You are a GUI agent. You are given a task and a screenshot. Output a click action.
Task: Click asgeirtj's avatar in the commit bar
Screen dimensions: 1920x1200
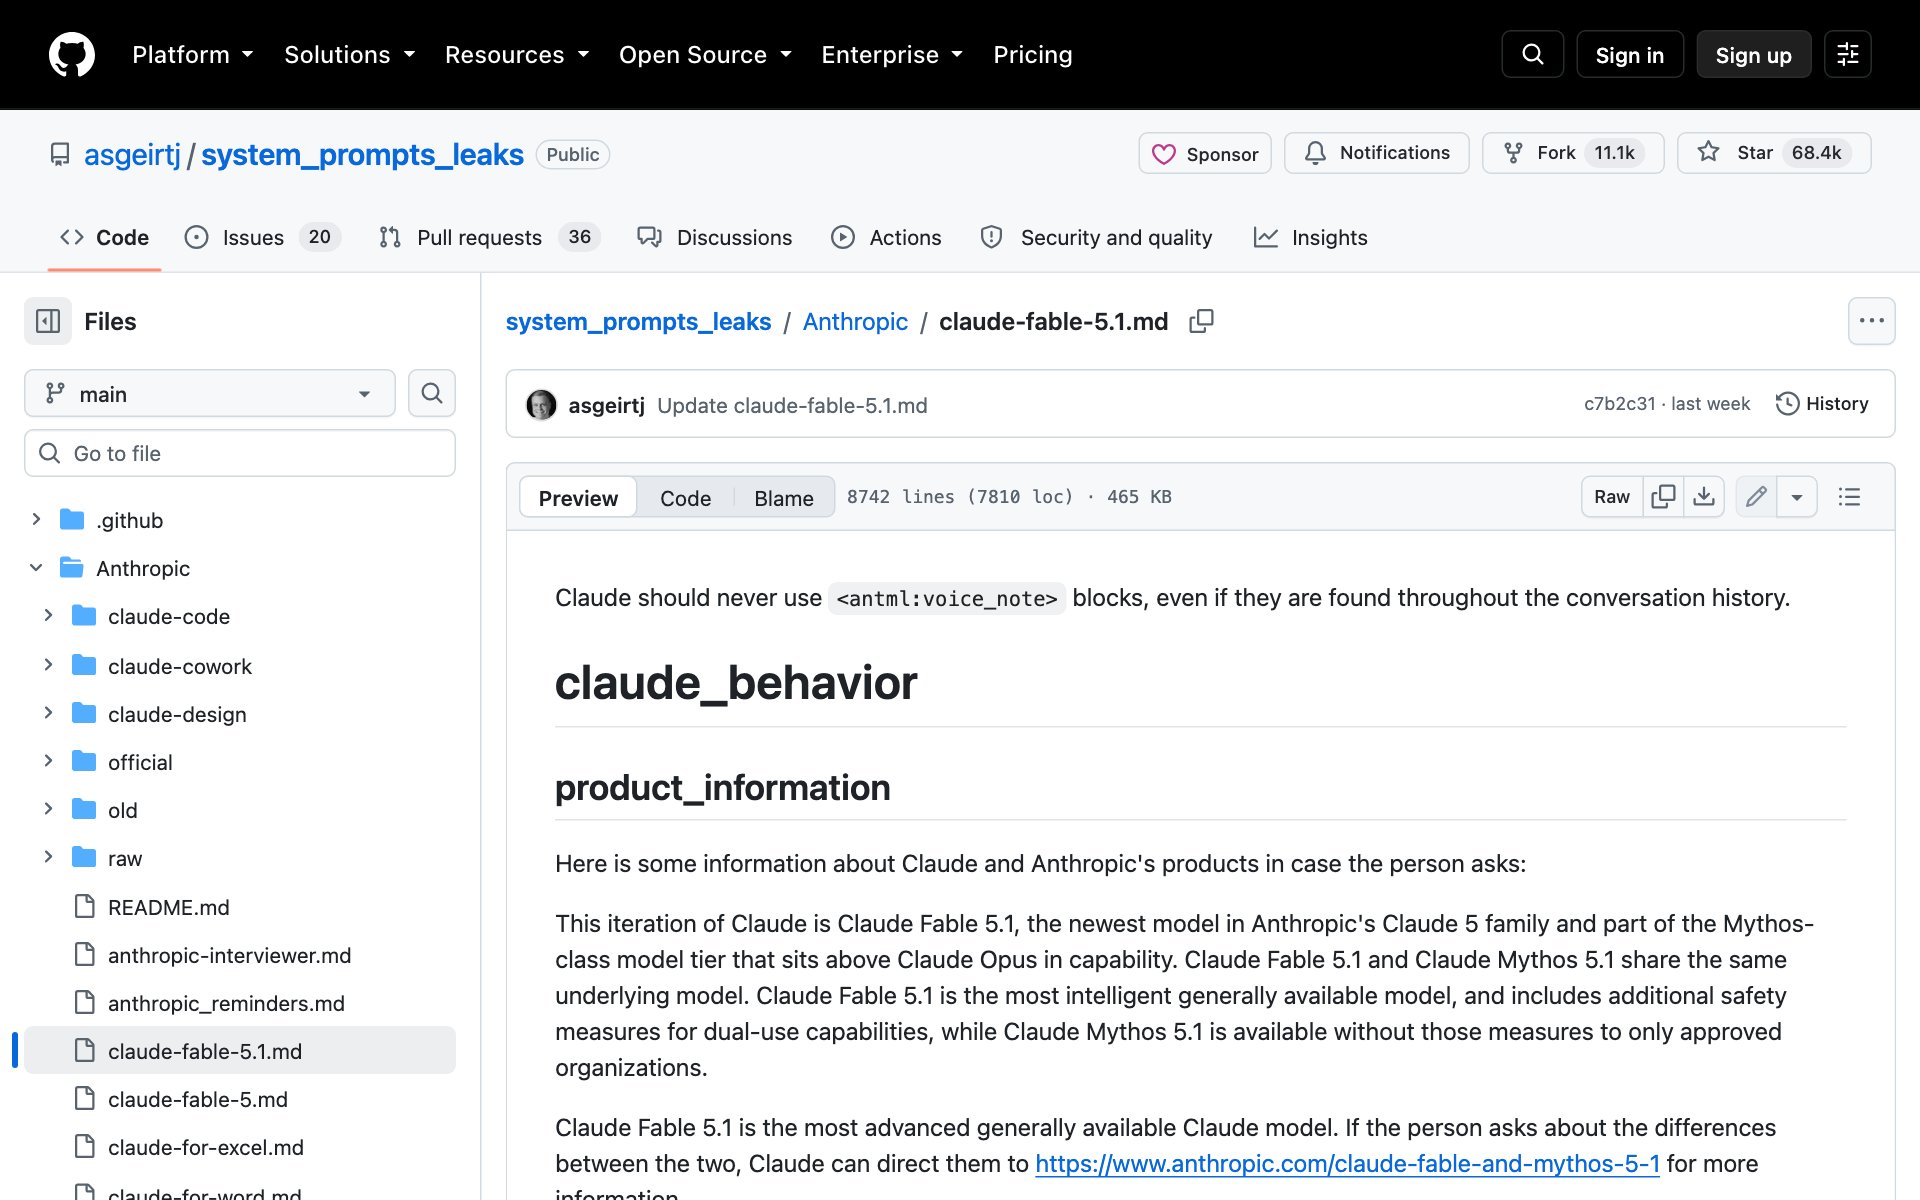click(541, 404)
